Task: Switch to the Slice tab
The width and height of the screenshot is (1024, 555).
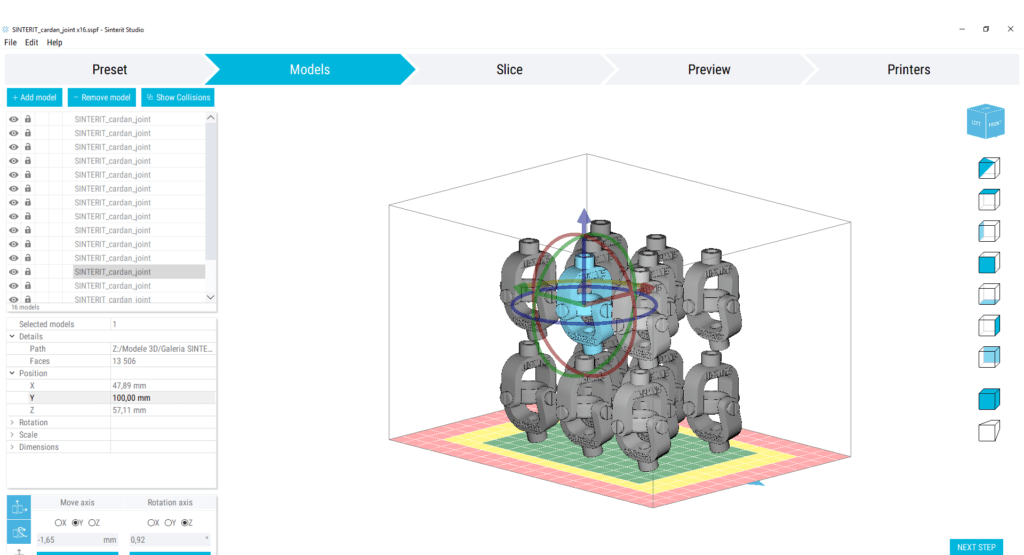Action: (x=509, y=70)
